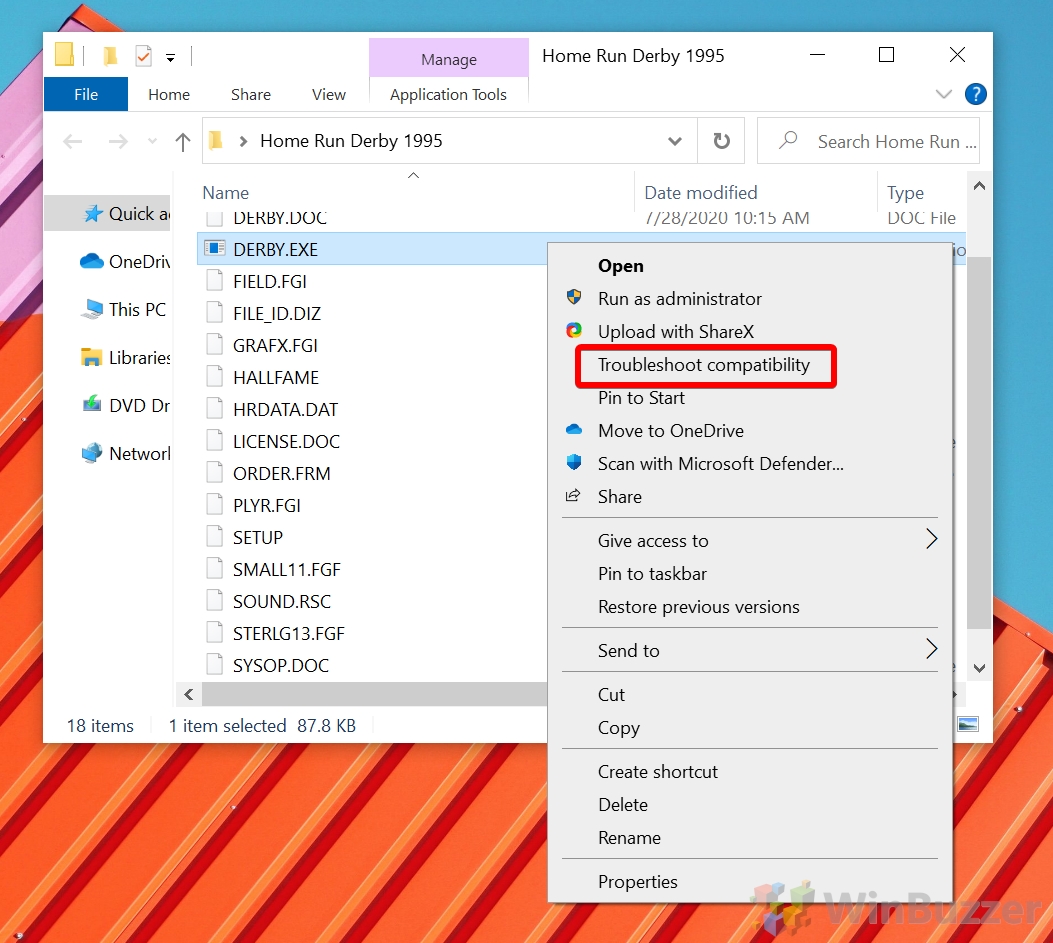Viewport: 1053px width, 943px height.
Task: Click the folder icon in address bar
Action: click(216, 140)
